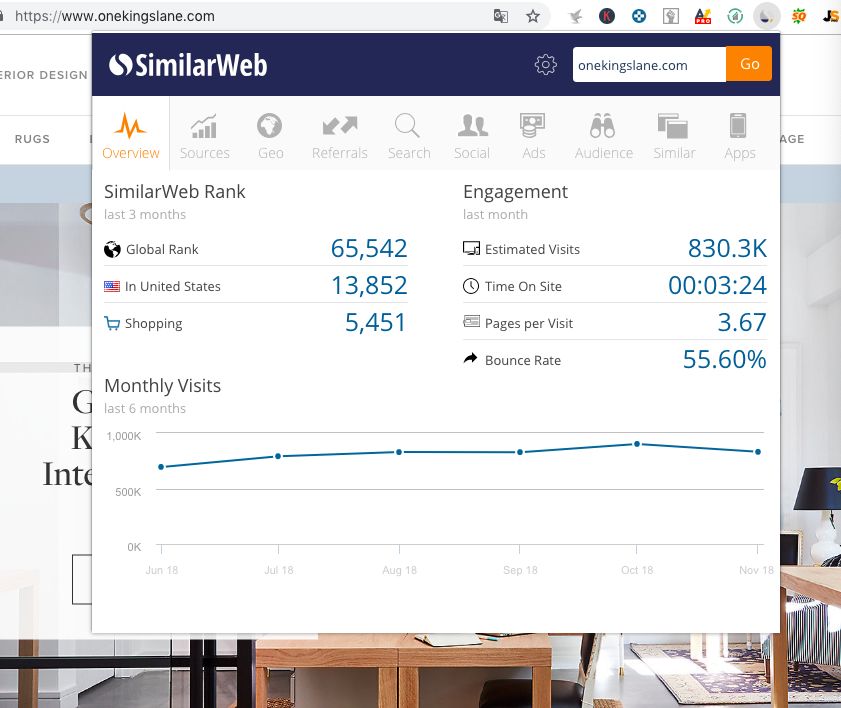The width and height of the screenshot is (841, 708).
Task: Click the Monthly Visits heading
Action: 163,386
